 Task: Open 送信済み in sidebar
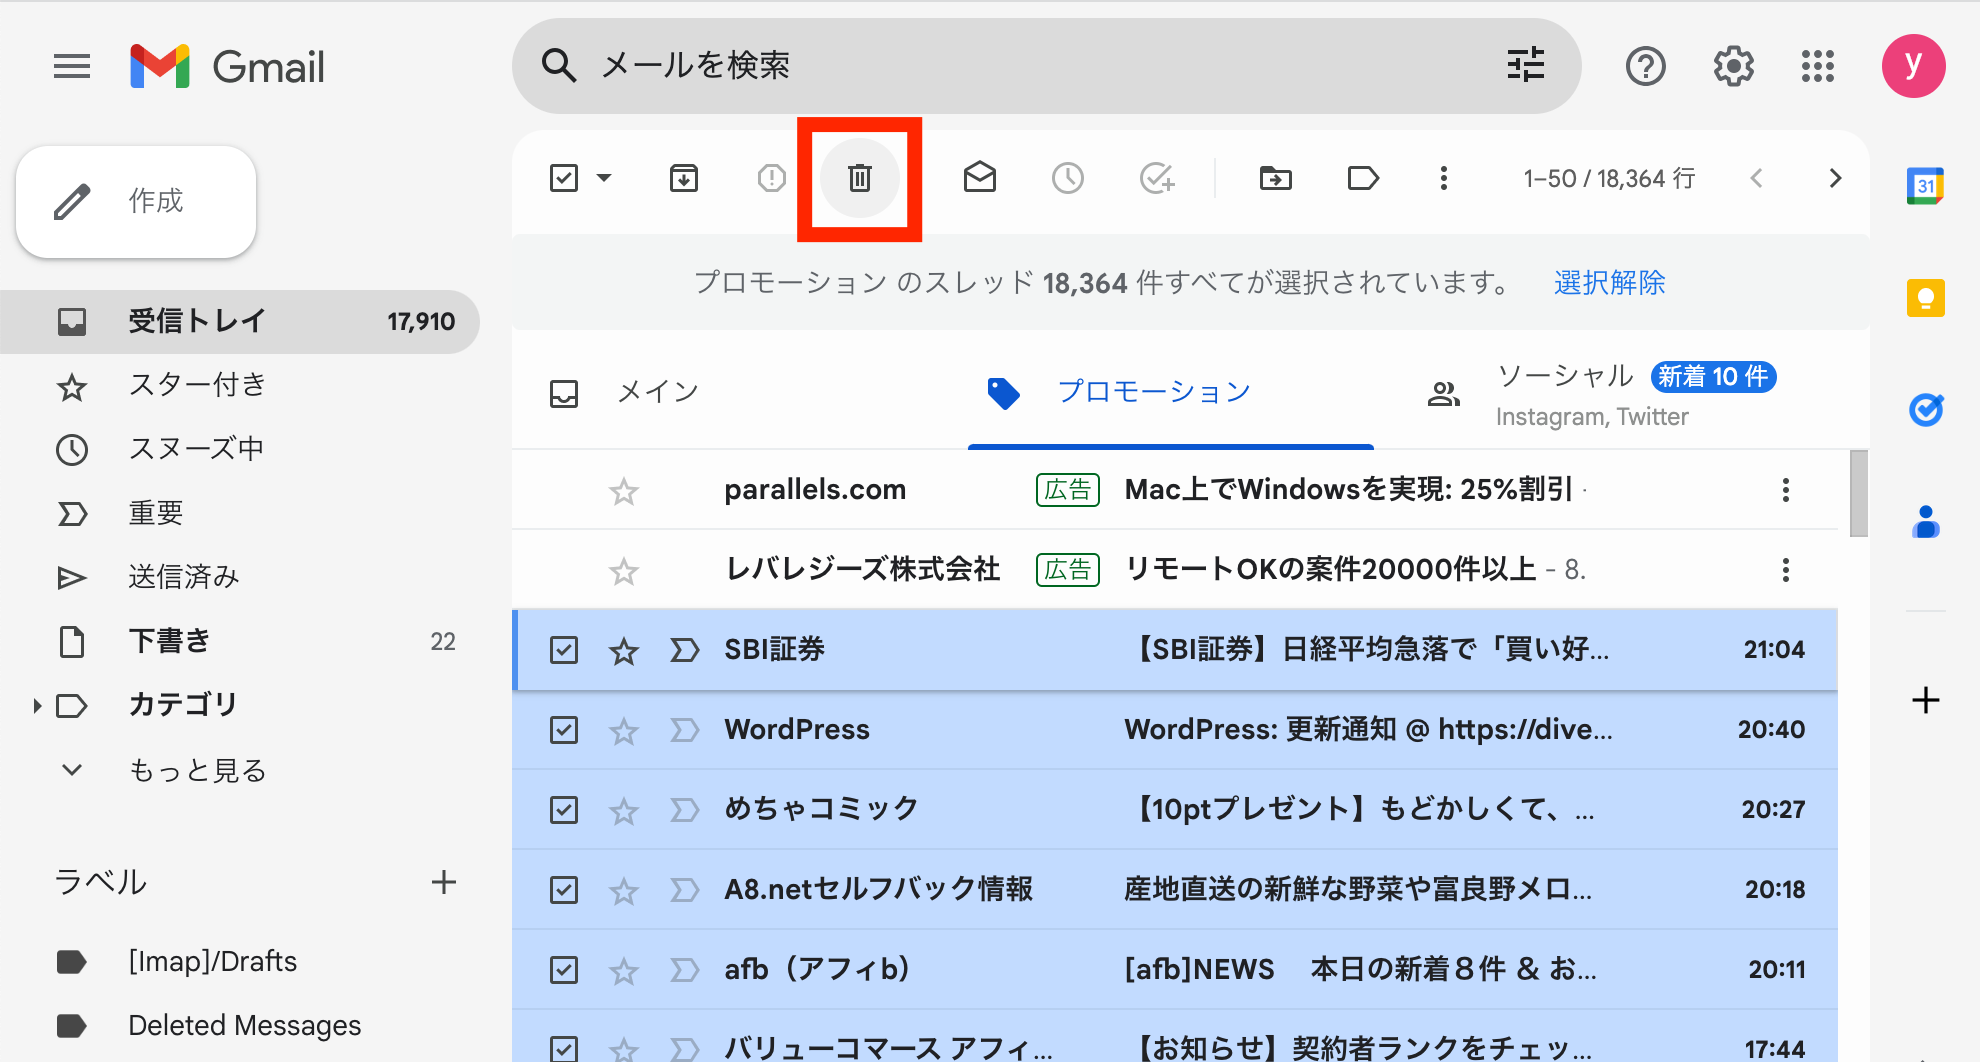tap(240, 577)
